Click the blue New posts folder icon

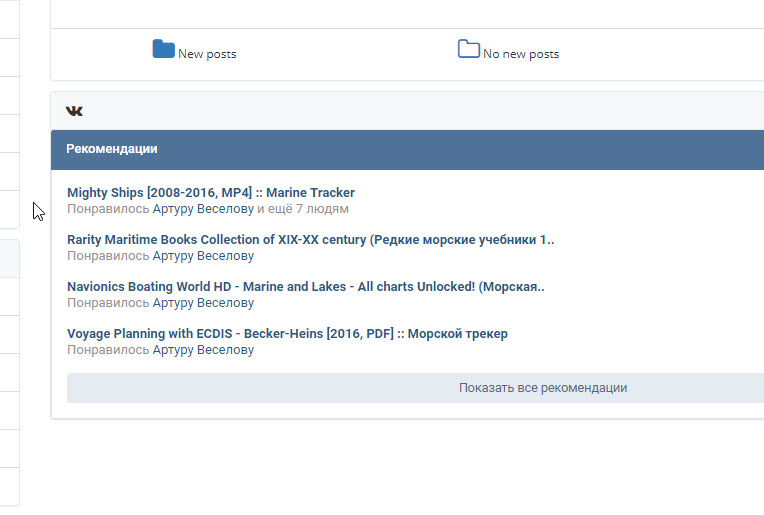[x=163, y=49]
